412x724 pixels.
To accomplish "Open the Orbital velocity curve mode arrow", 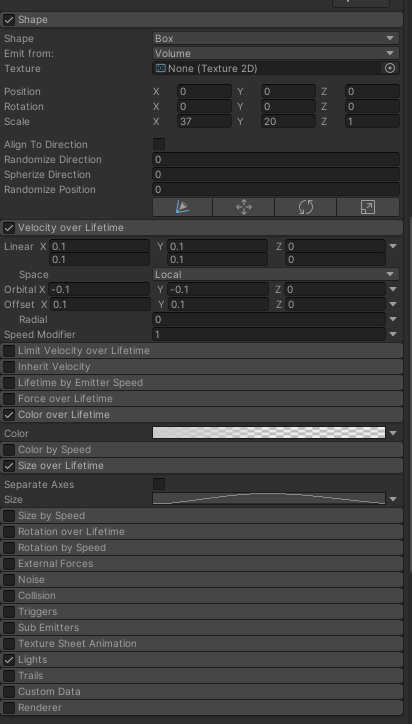I will pyautogui.click(x=393, y=290).
